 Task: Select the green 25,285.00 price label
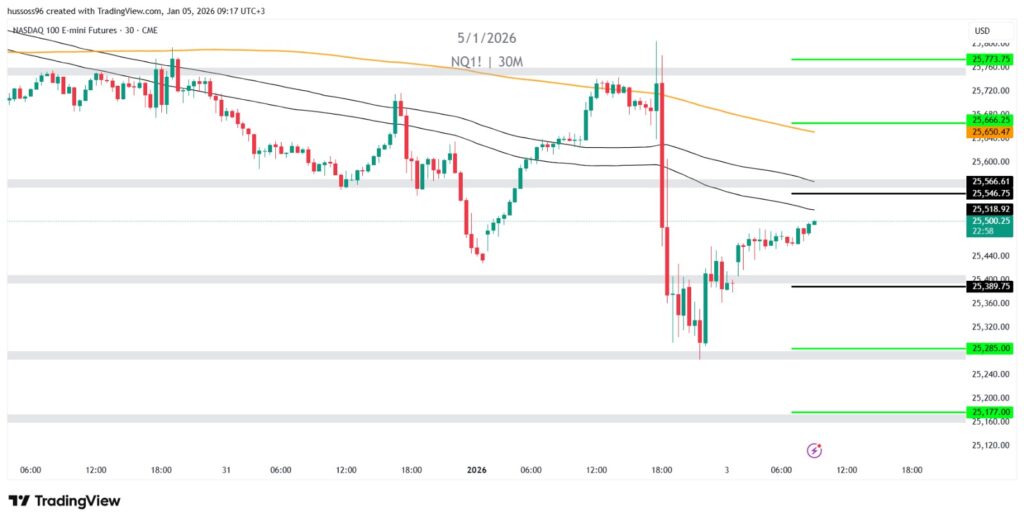[x=990, y=348]
